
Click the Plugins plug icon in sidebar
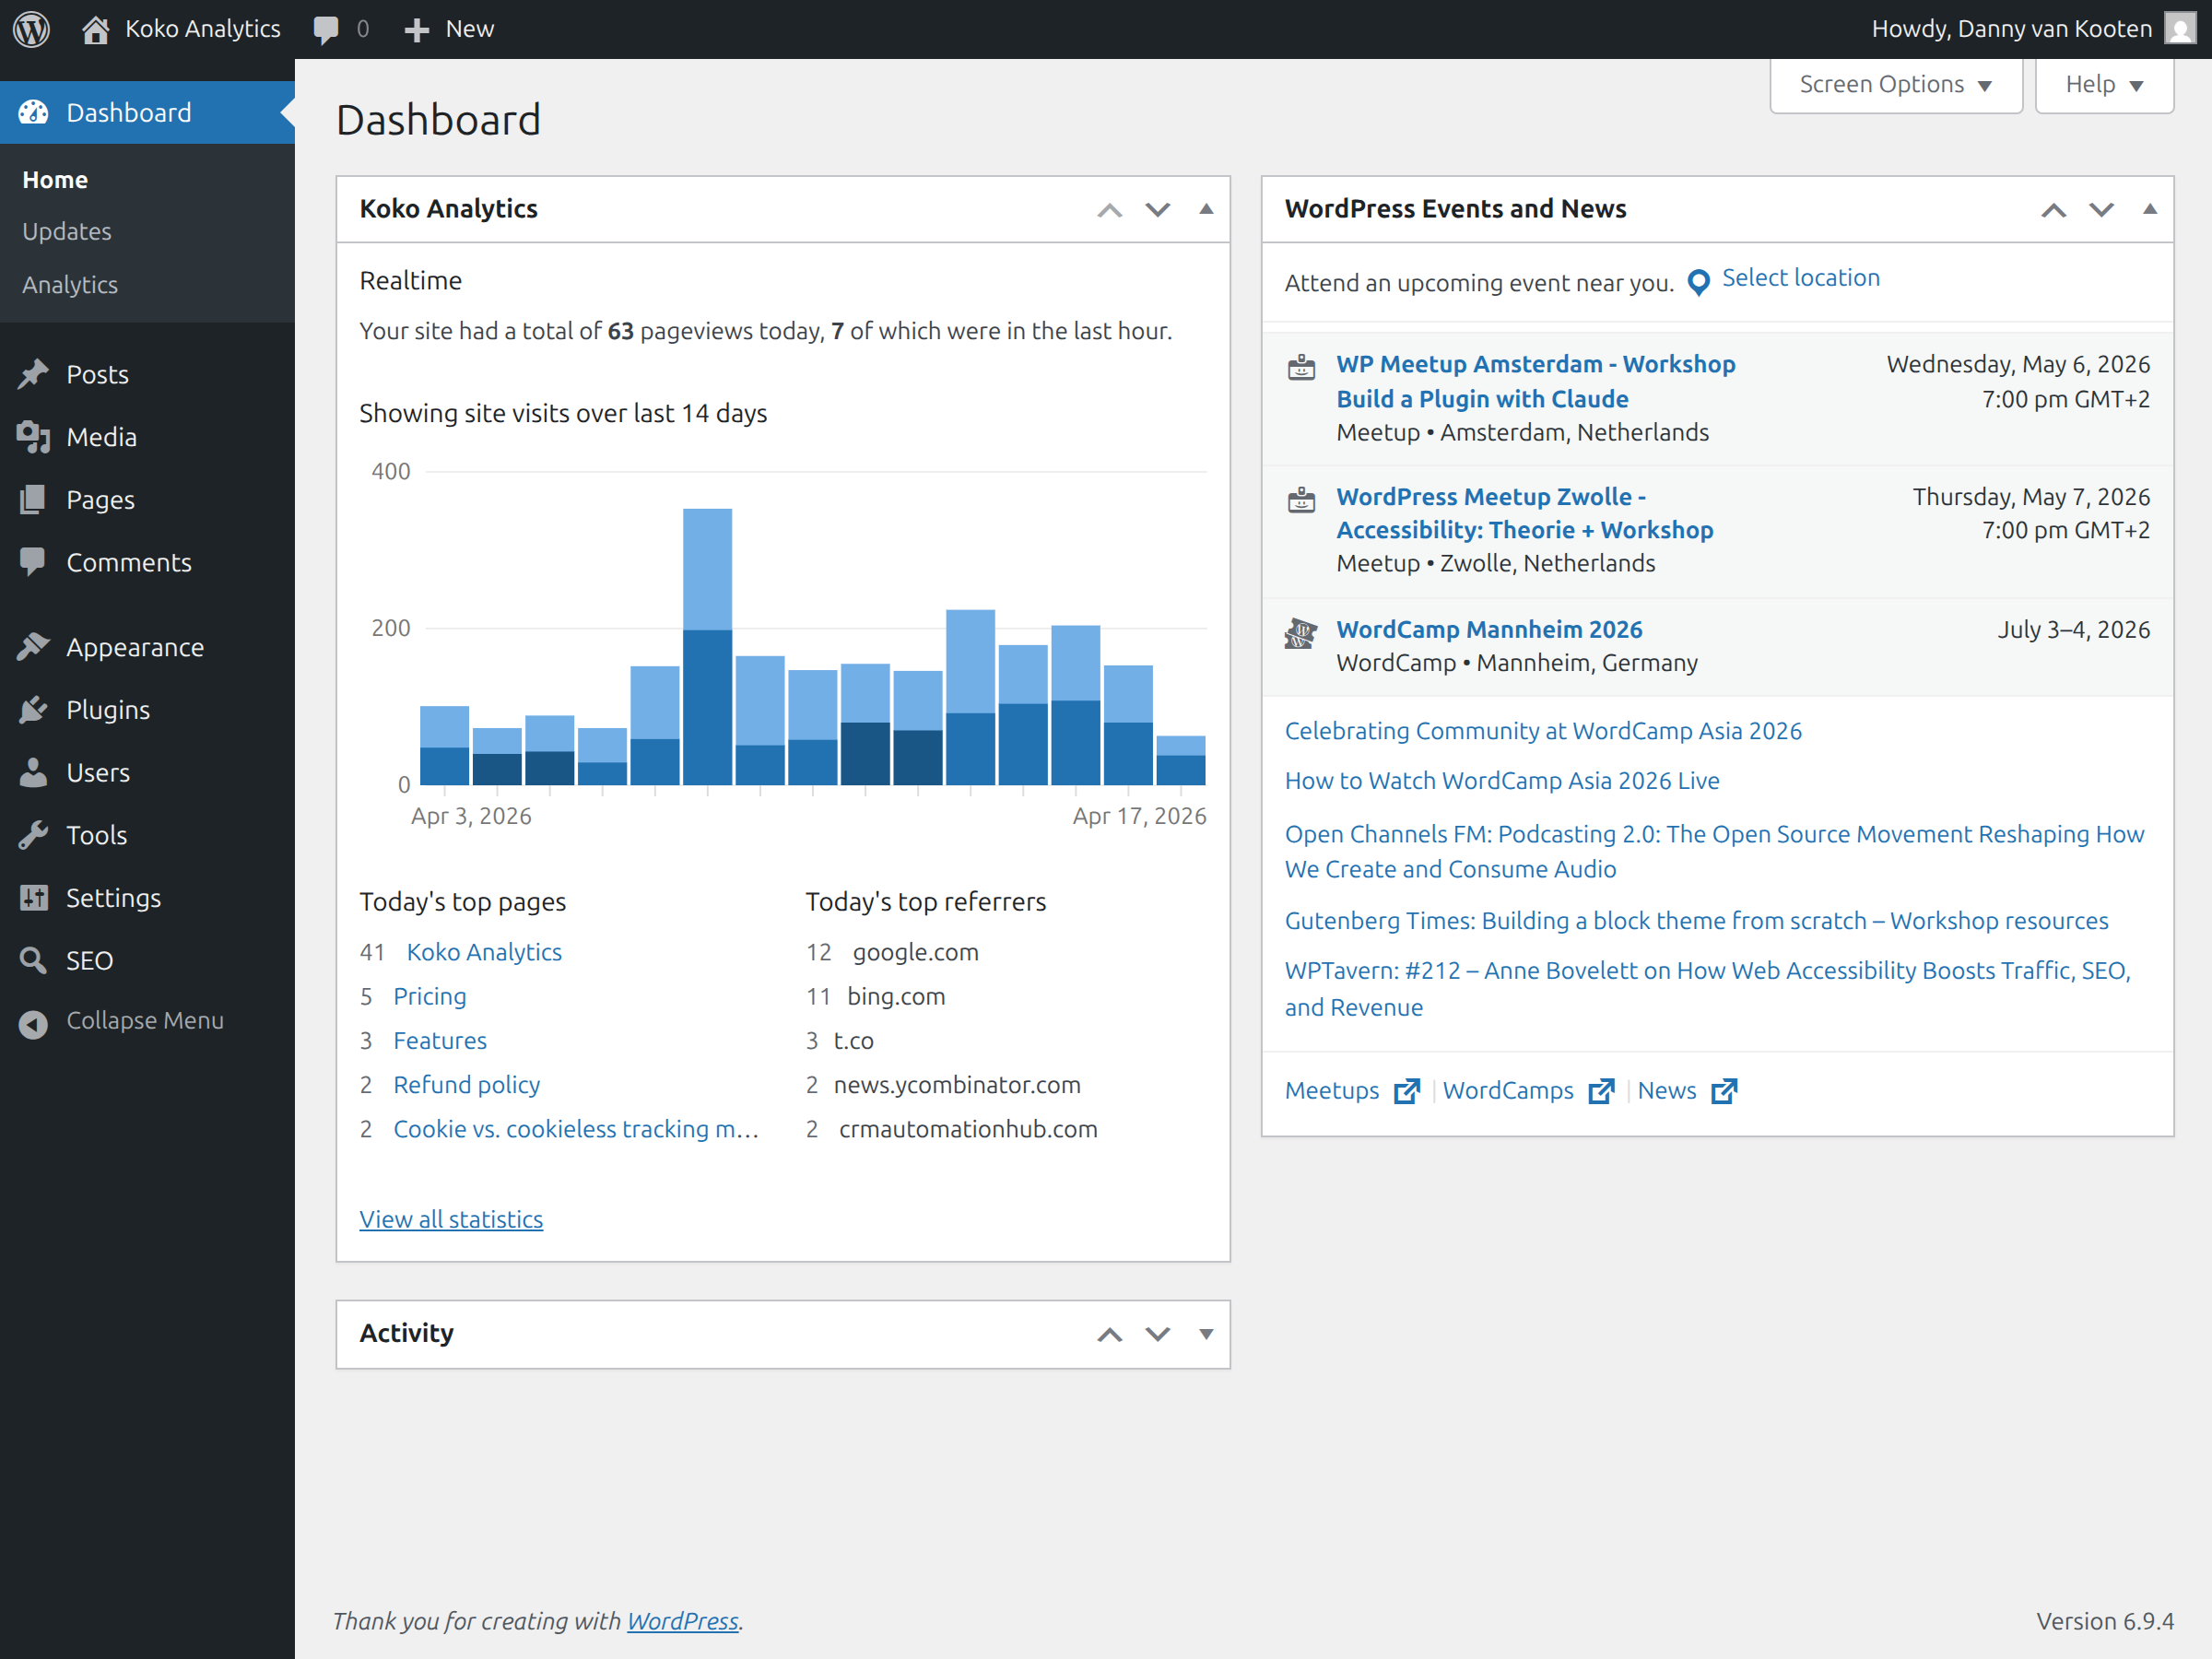[x=33, y=710]
